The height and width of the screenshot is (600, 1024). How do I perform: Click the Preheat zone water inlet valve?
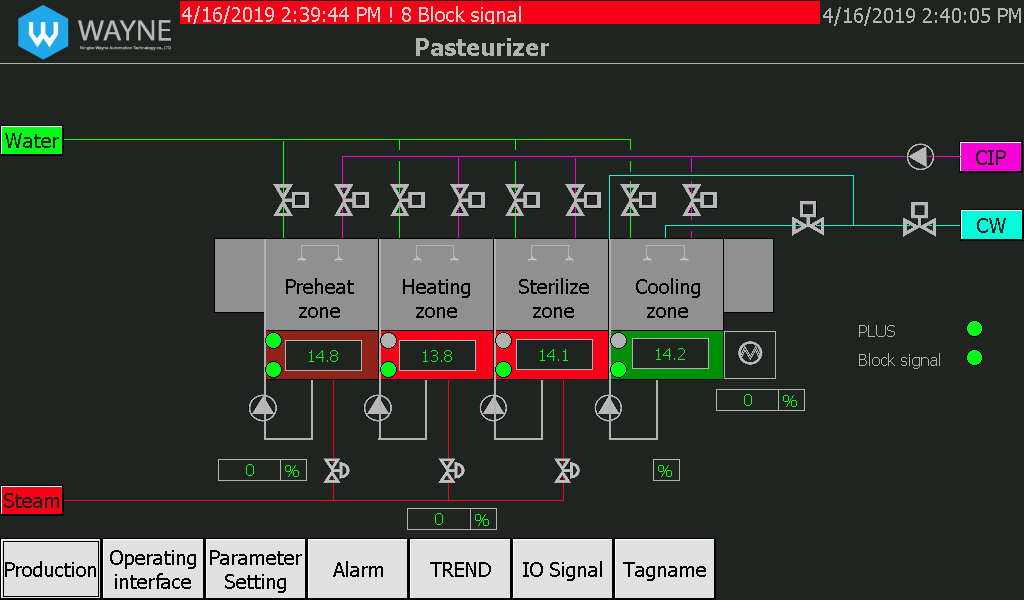coord(291,200)
